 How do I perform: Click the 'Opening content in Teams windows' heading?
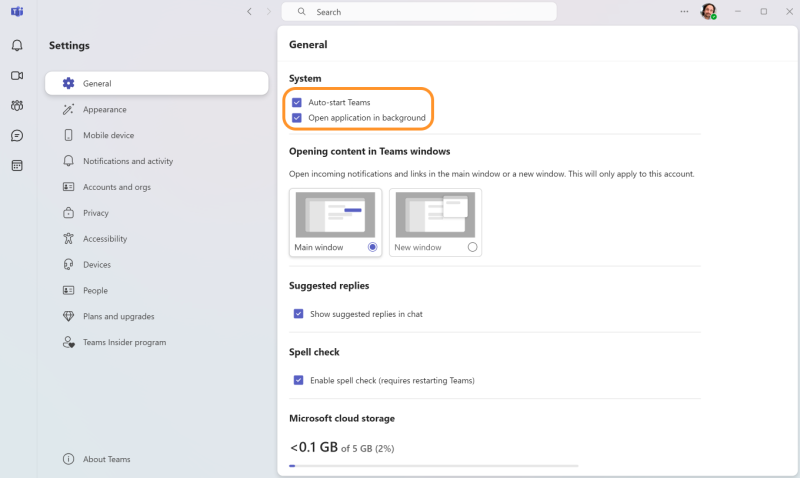coord(369,152)
